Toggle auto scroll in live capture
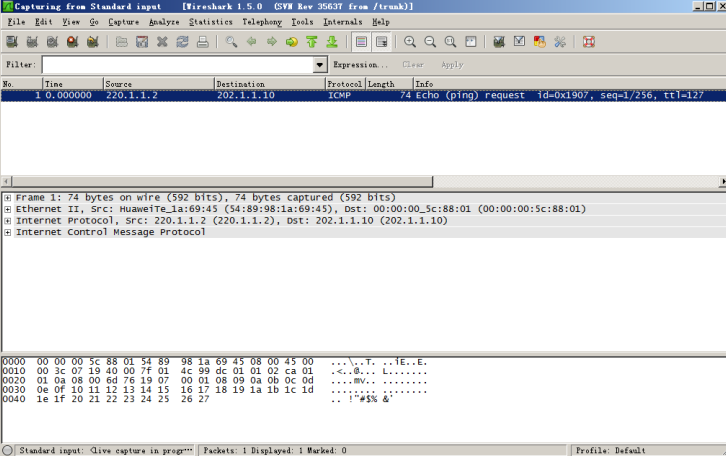Viewport: 726px width, 456px height. [381, 42]
